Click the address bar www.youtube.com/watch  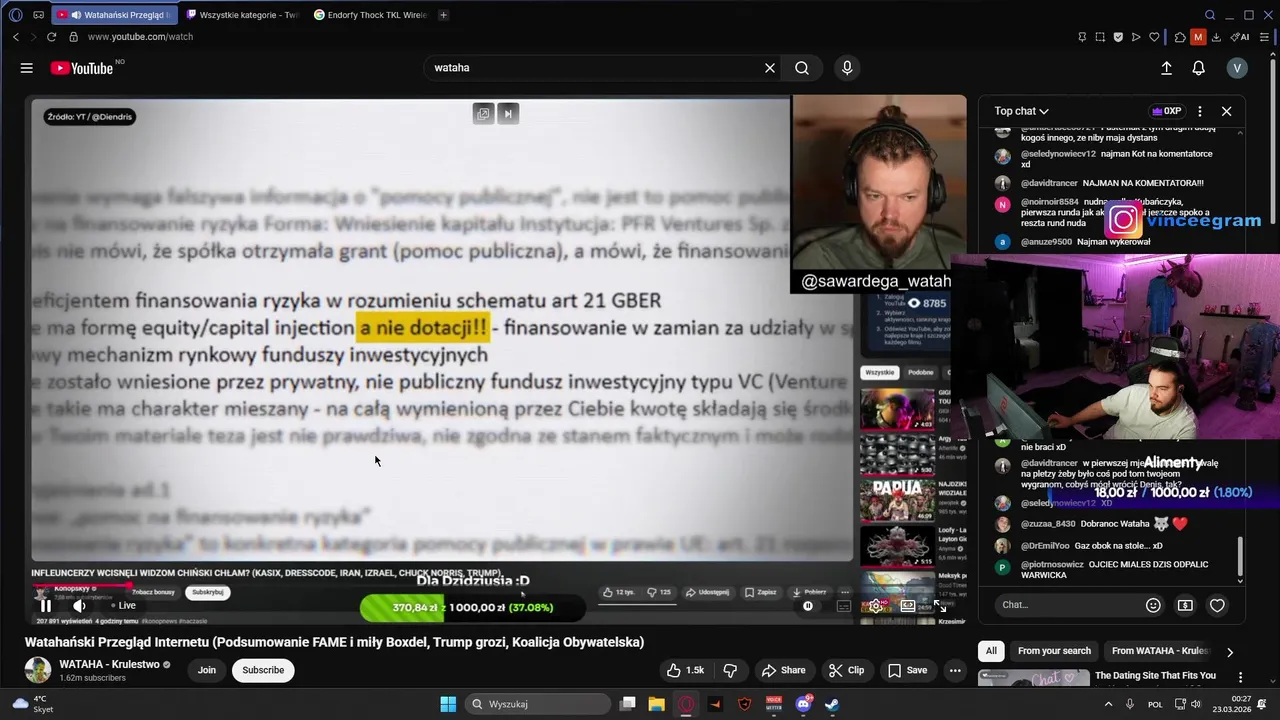[140, 37]
